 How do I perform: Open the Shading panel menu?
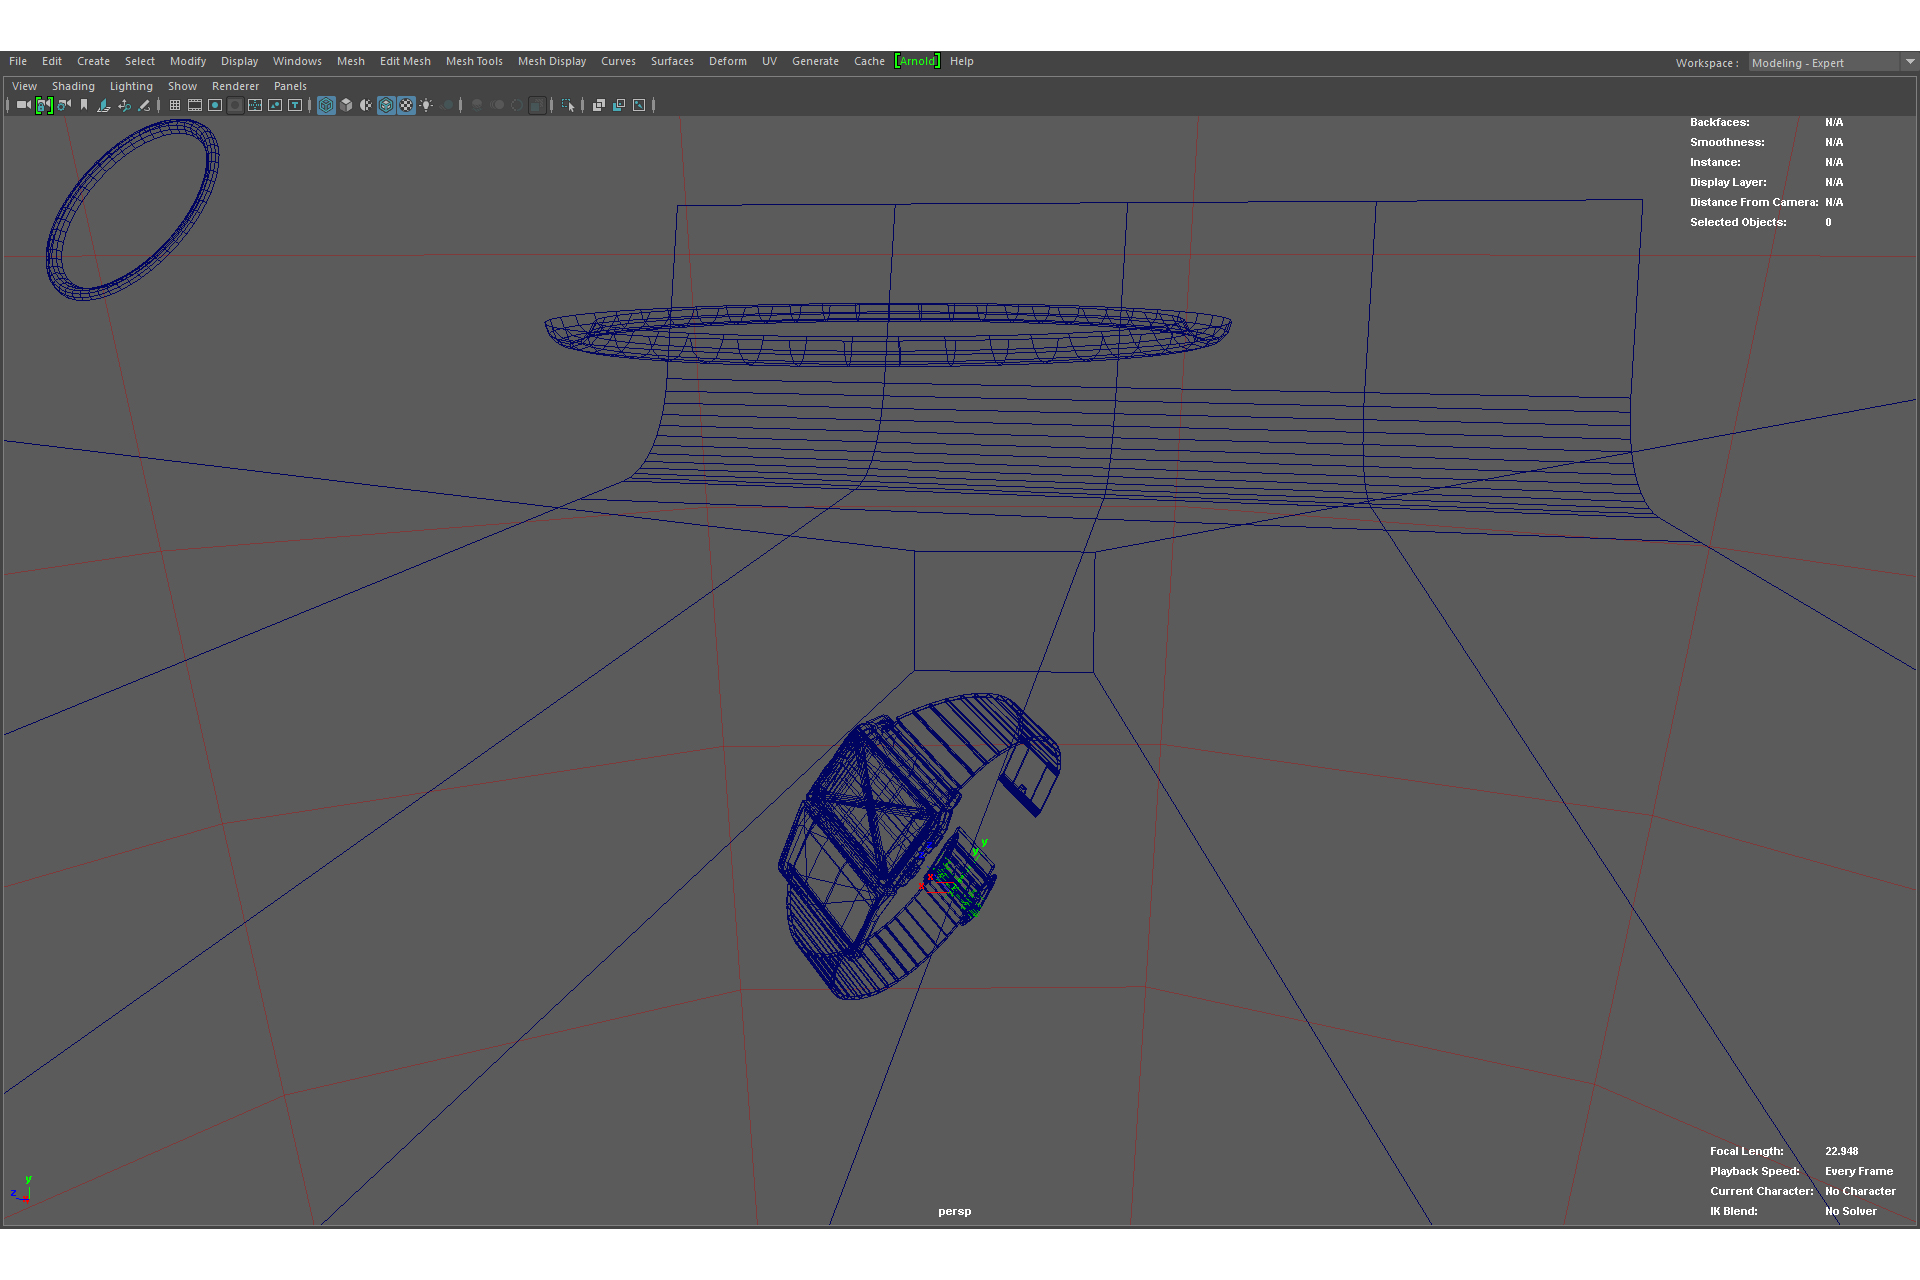73,86
